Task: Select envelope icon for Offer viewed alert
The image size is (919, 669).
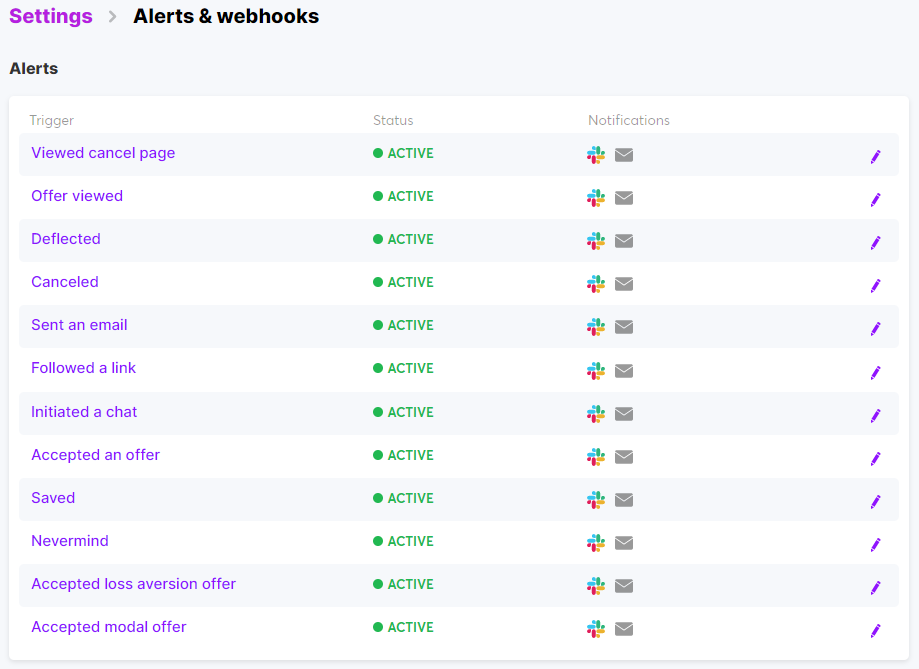Action: (x=624, y=198)
